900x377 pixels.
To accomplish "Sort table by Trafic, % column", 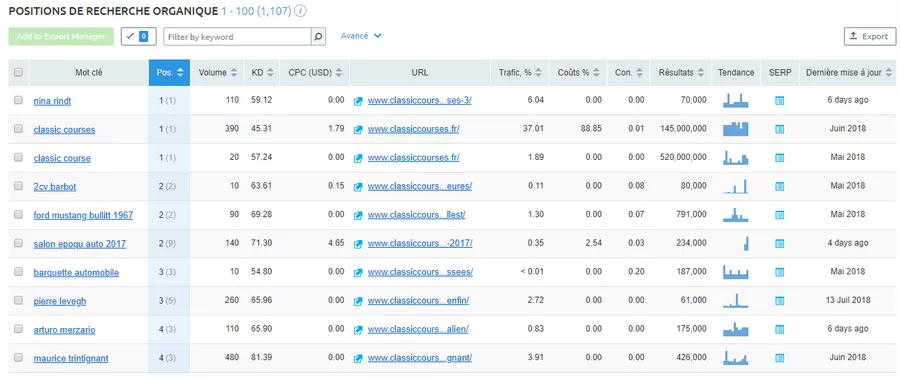I will tap(520, 73).
